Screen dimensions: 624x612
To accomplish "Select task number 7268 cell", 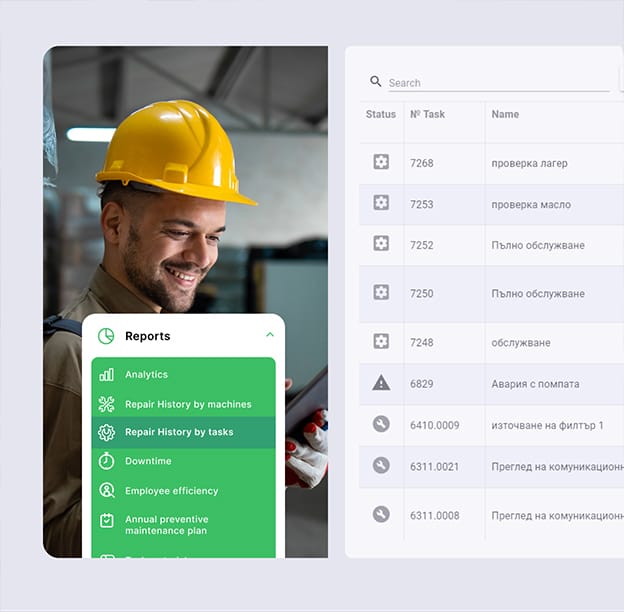I will click(x=421, y=163).
